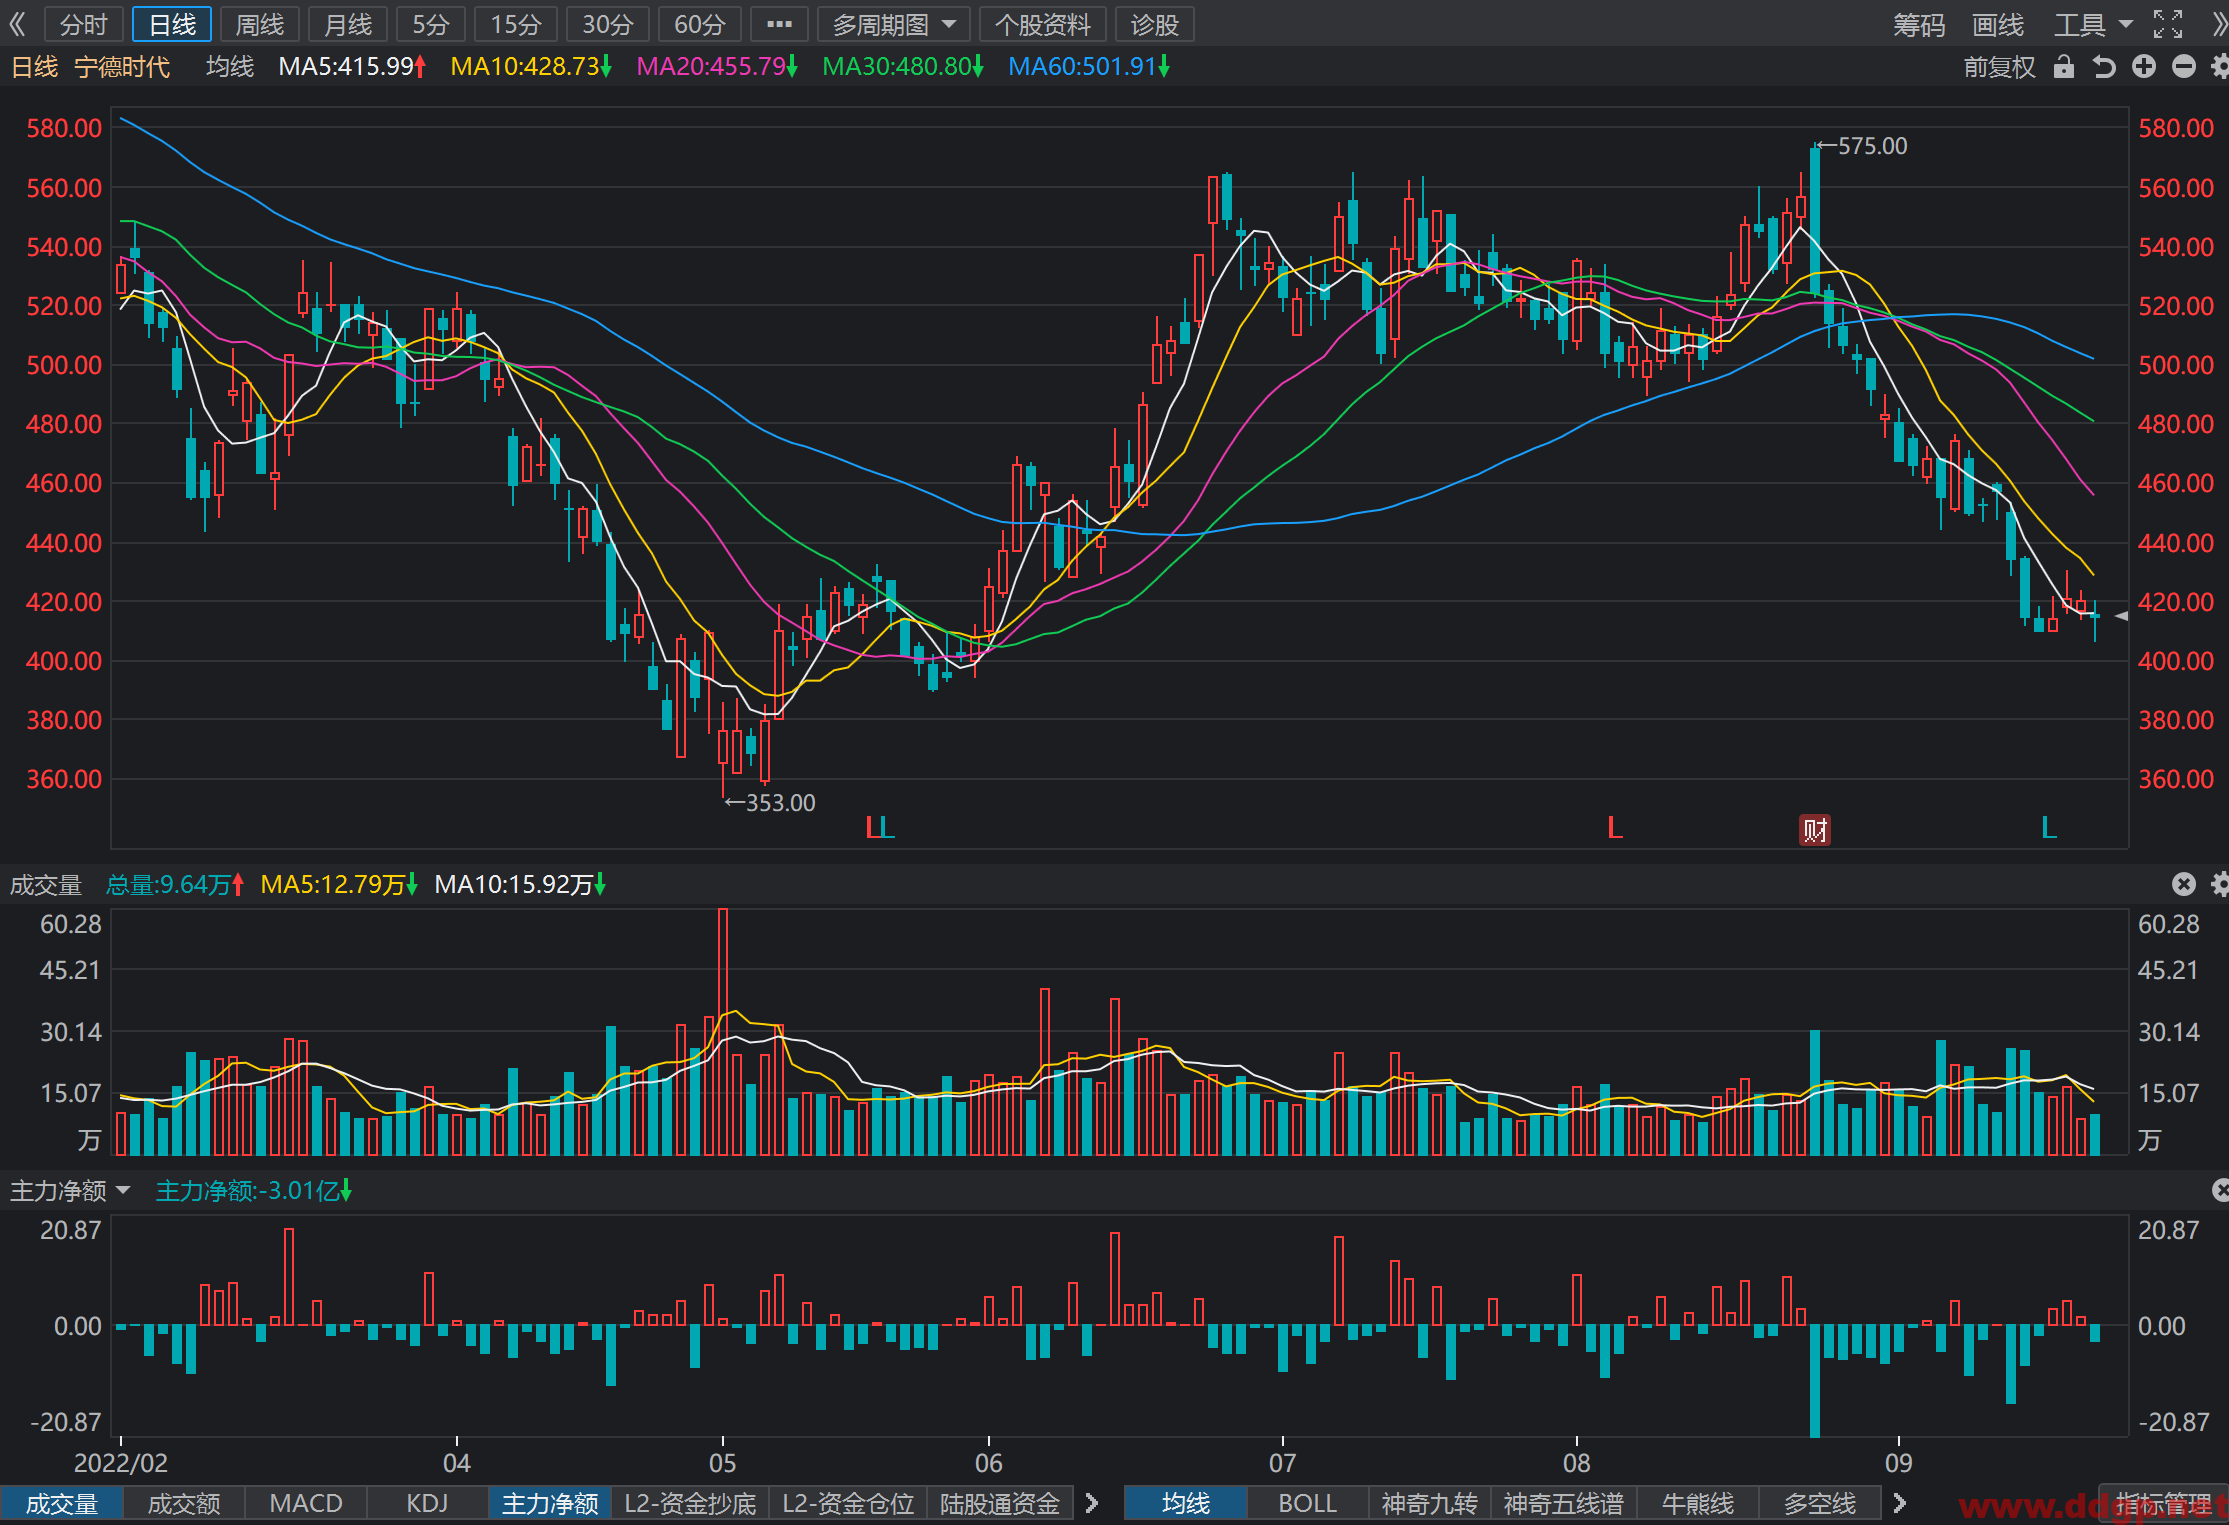Switch to 5分 period
The width and height of the screenshot is (2229, 1525).
click(431, 24)
